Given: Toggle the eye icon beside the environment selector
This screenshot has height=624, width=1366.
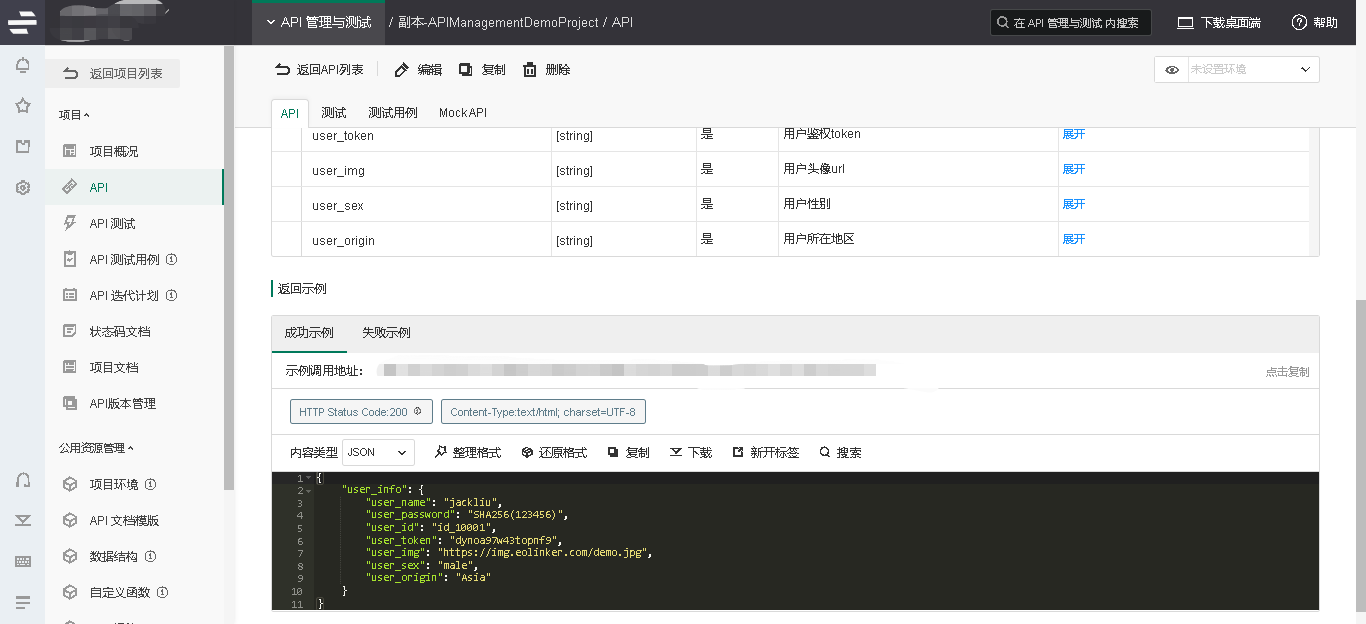Looking at the screenshot, I should (x=1171, y=70).
